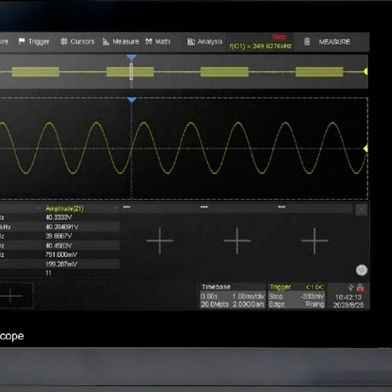
Task: Open the Trigger menu
Action: pos(34,41)
